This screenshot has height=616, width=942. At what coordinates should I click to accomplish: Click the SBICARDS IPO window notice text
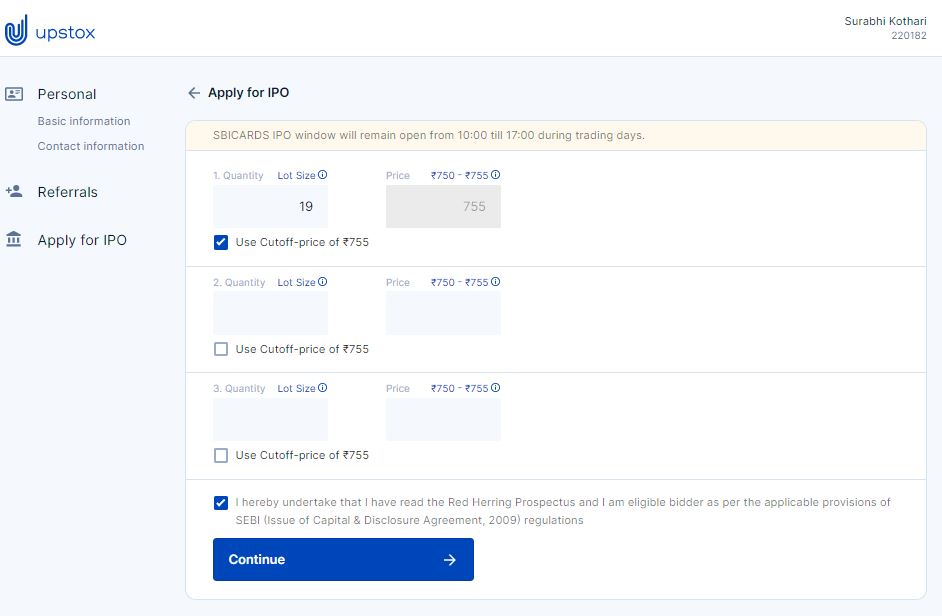pos(429,135)
